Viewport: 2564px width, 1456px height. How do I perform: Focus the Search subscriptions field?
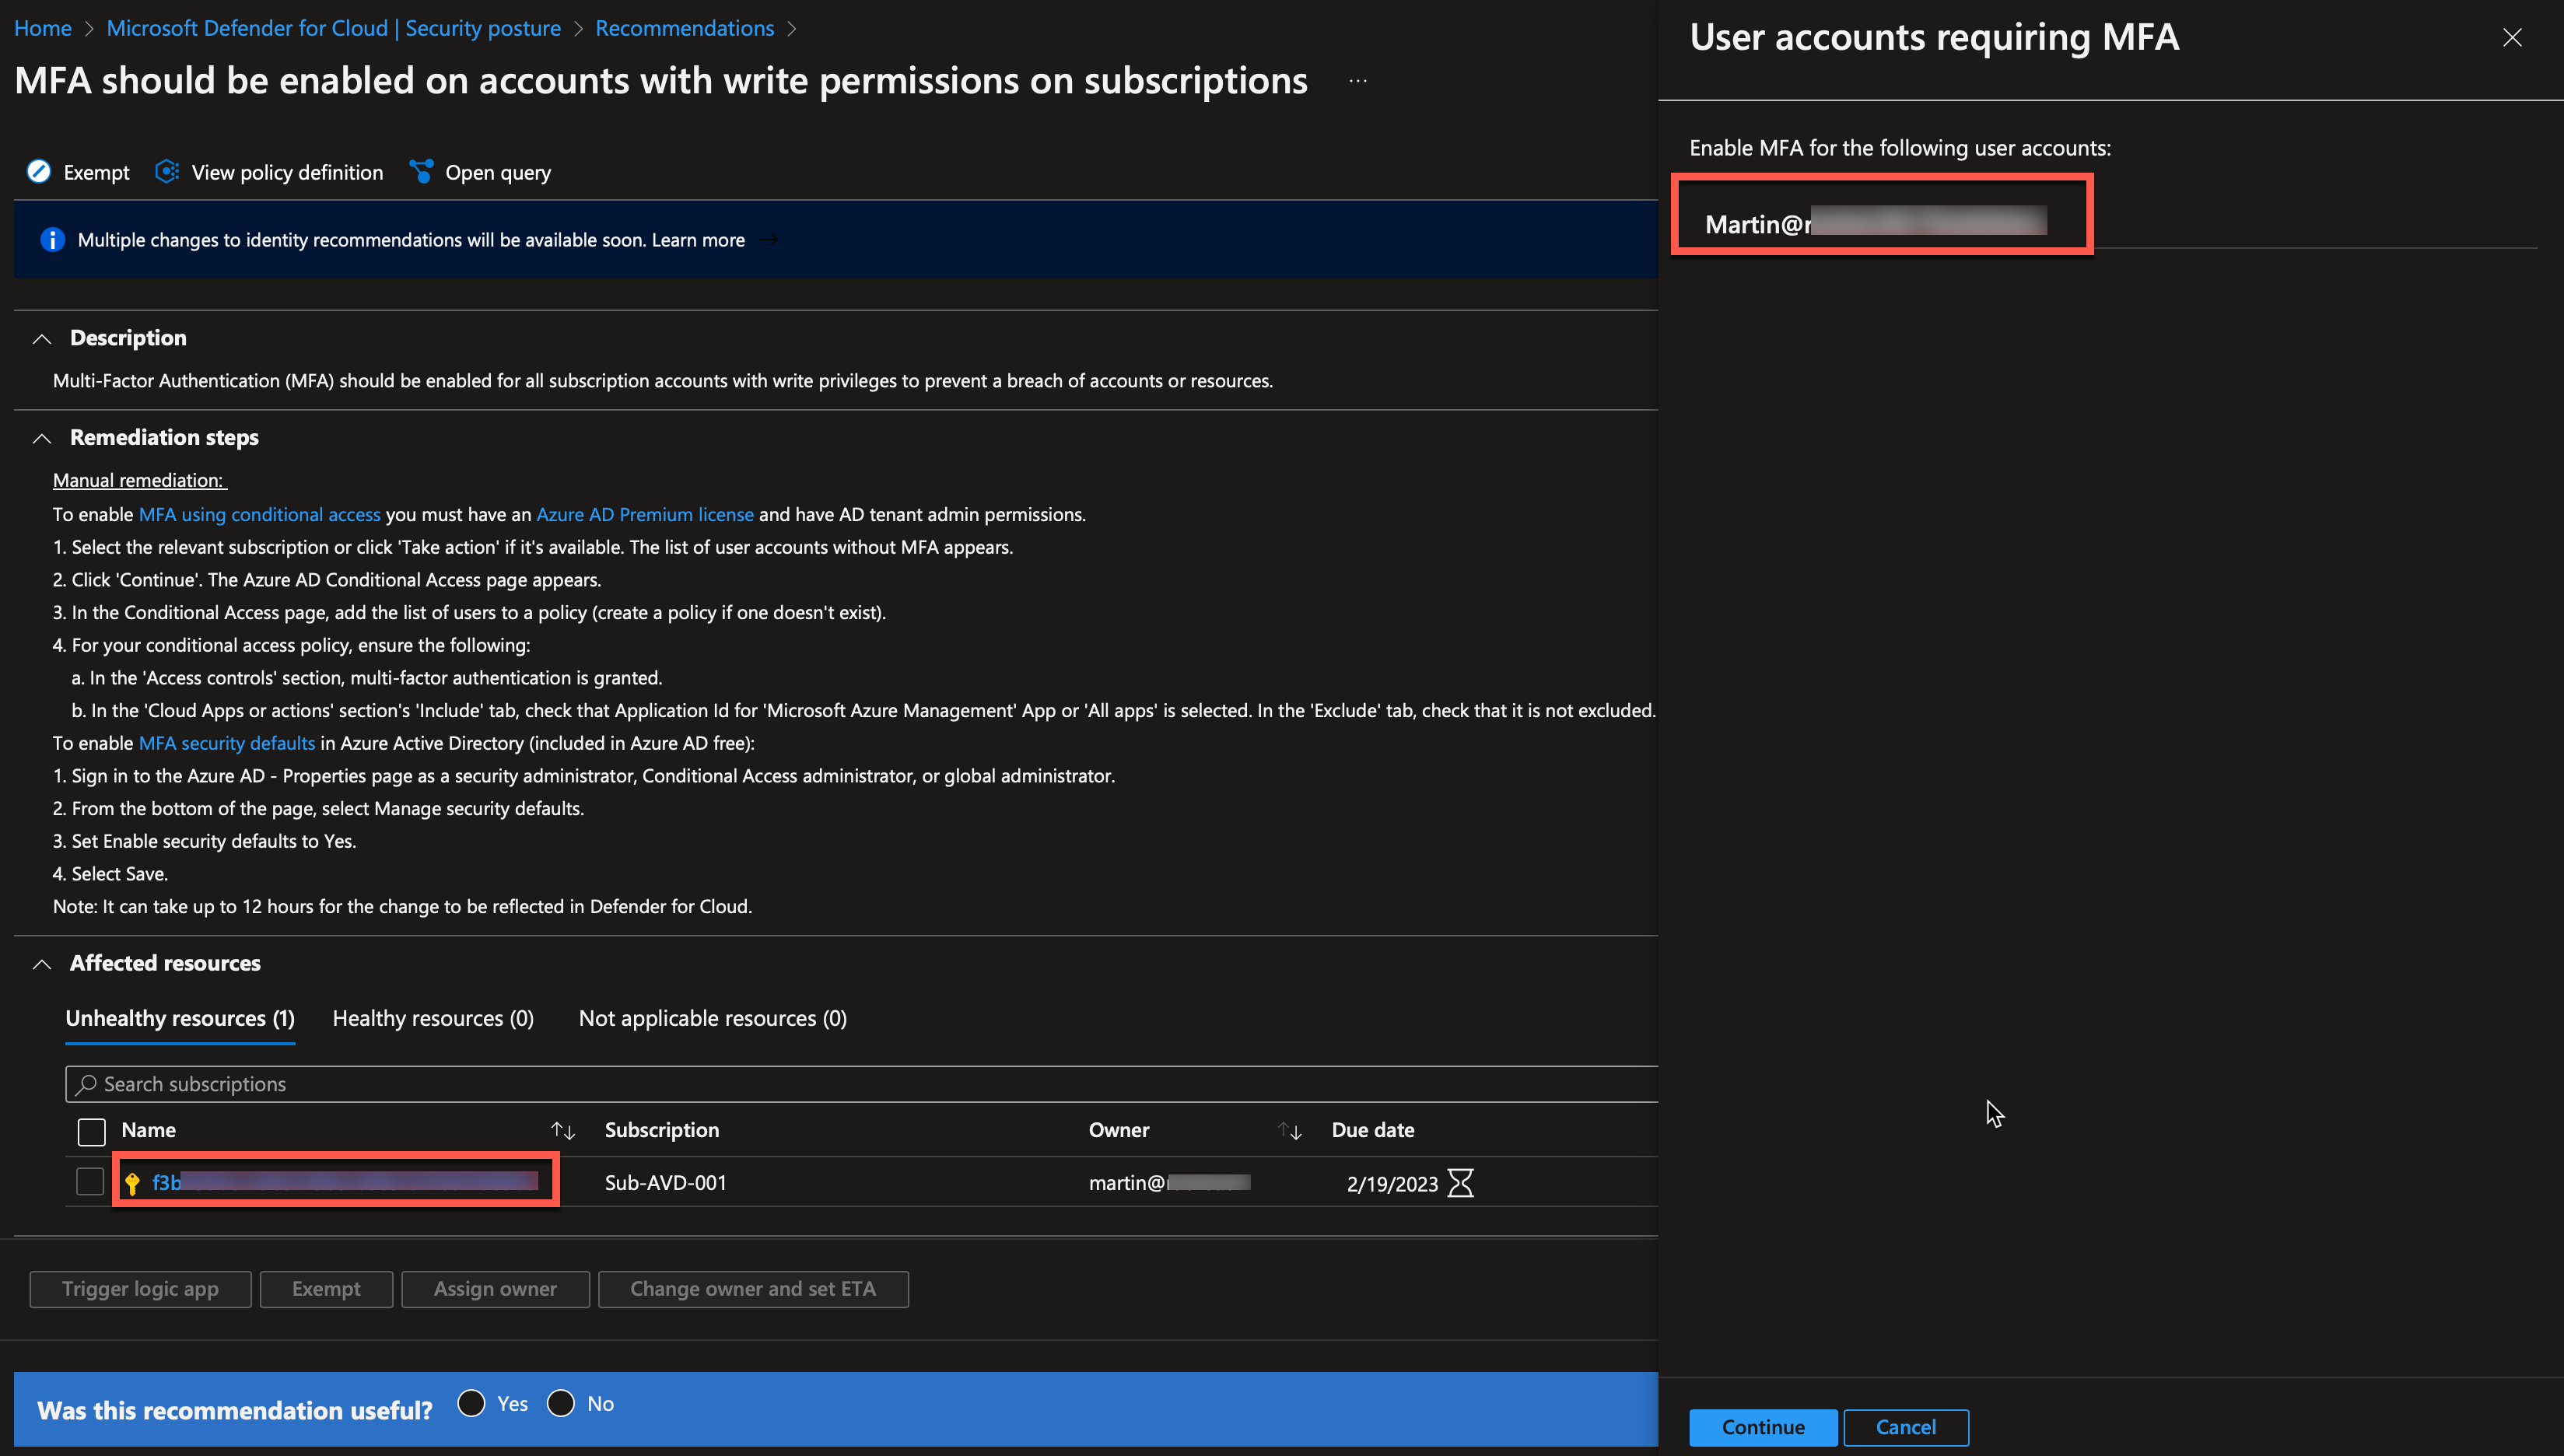click(x=862, y=1084)
